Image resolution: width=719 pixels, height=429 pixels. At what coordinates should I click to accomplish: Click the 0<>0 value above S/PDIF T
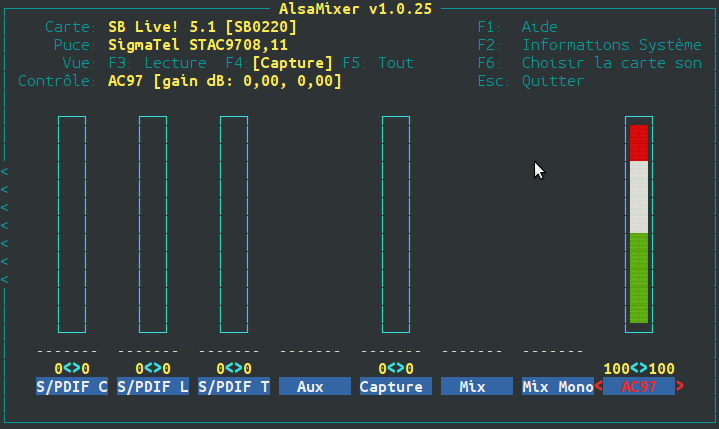(234, 368)
